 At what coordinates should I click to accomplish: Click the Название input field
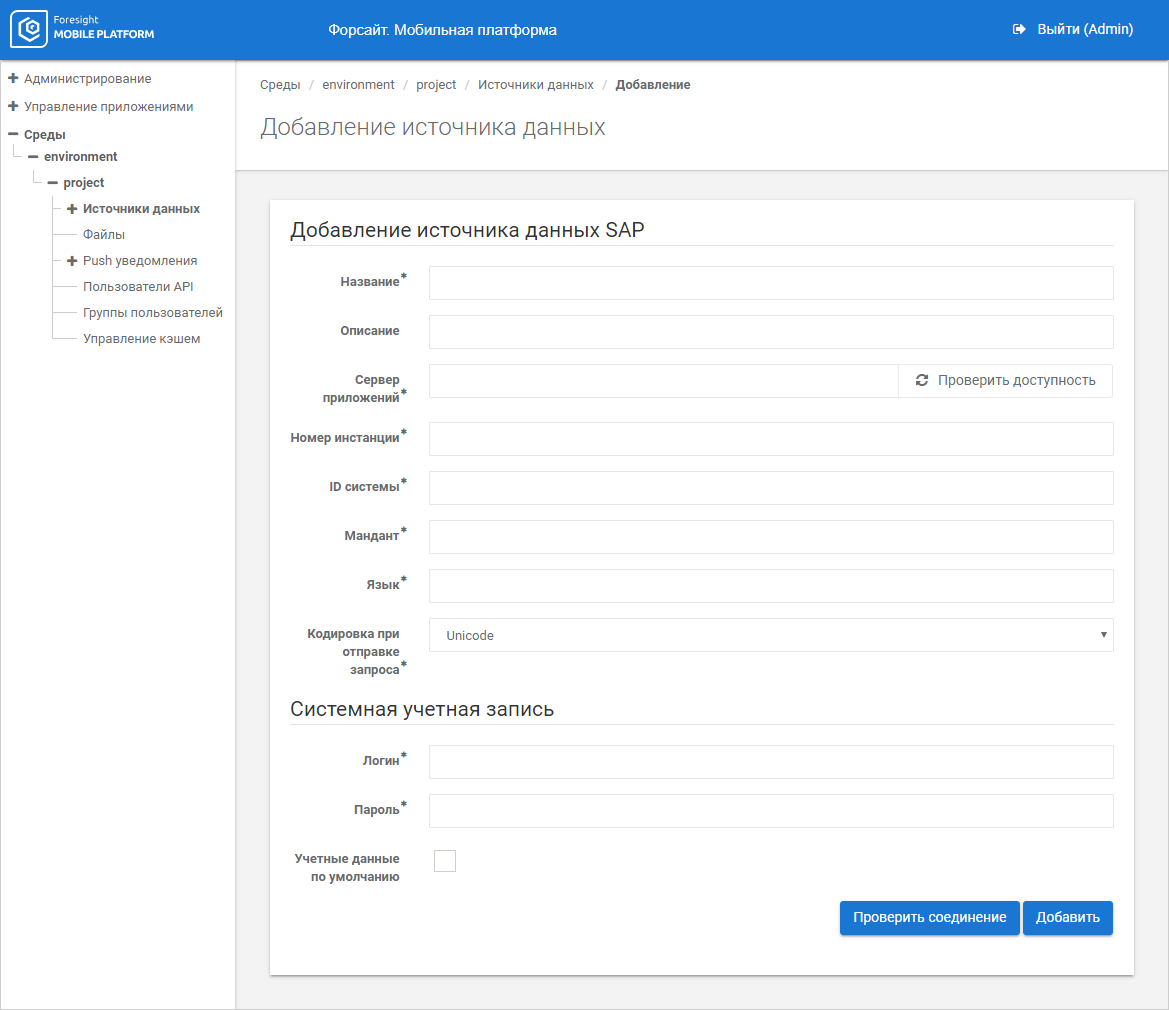pos(770,283)
